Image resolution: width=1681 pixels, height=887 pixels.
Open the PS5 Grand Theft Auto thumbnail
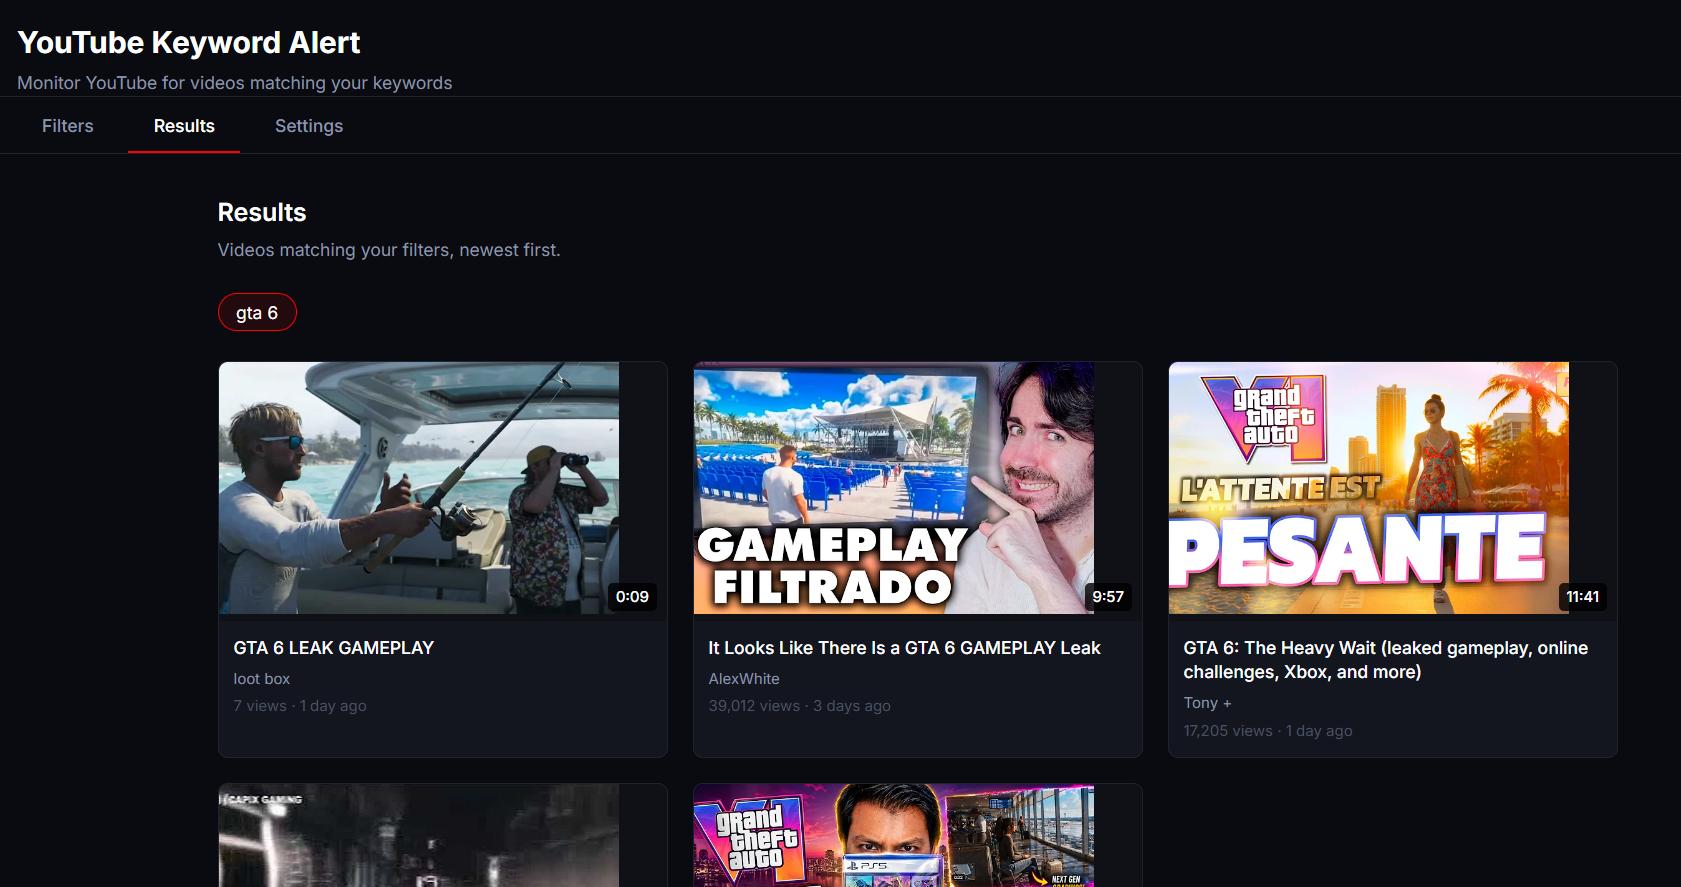click(x=894, y=836)
